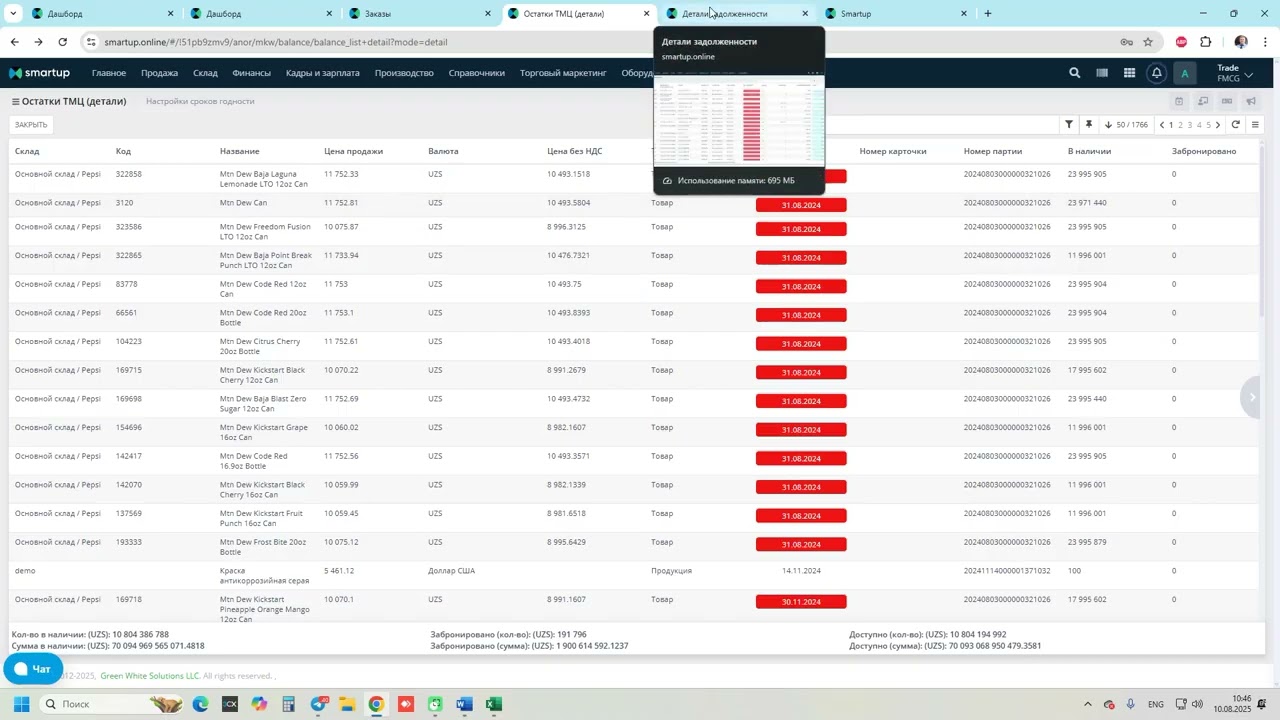The width and height of the screenshot is (1280, 720).
Task: Open the Кадры и зарплата menu
Action: pos(322,73)
